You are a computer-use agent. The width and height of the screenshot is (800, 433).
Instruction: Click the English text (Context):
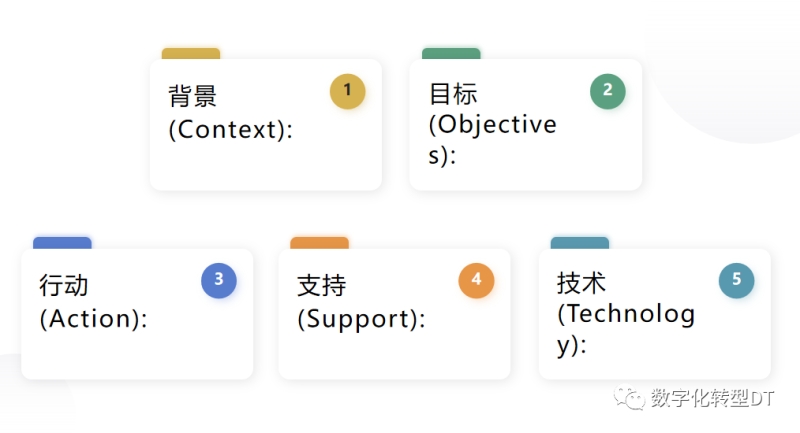pyautogui.click(x=230, y=129)
